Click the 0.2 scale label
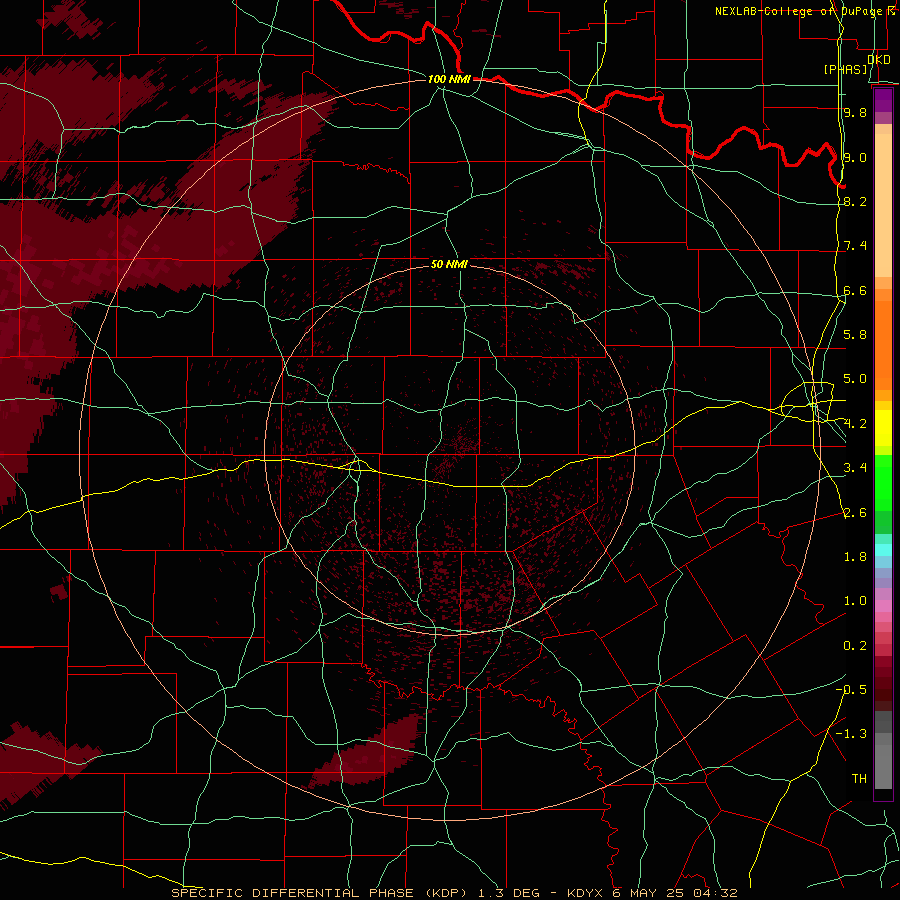Viewport: 900px width, 900px height. 855,646
